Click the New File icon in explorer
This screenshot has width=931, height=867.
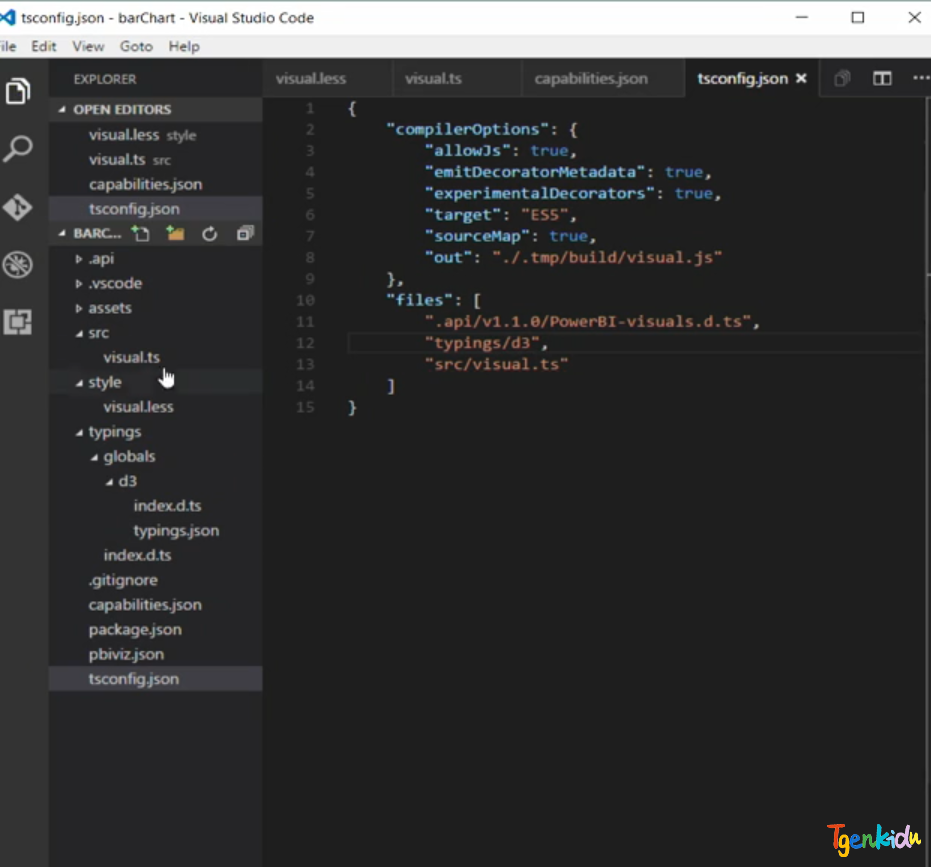click(141, 234)
